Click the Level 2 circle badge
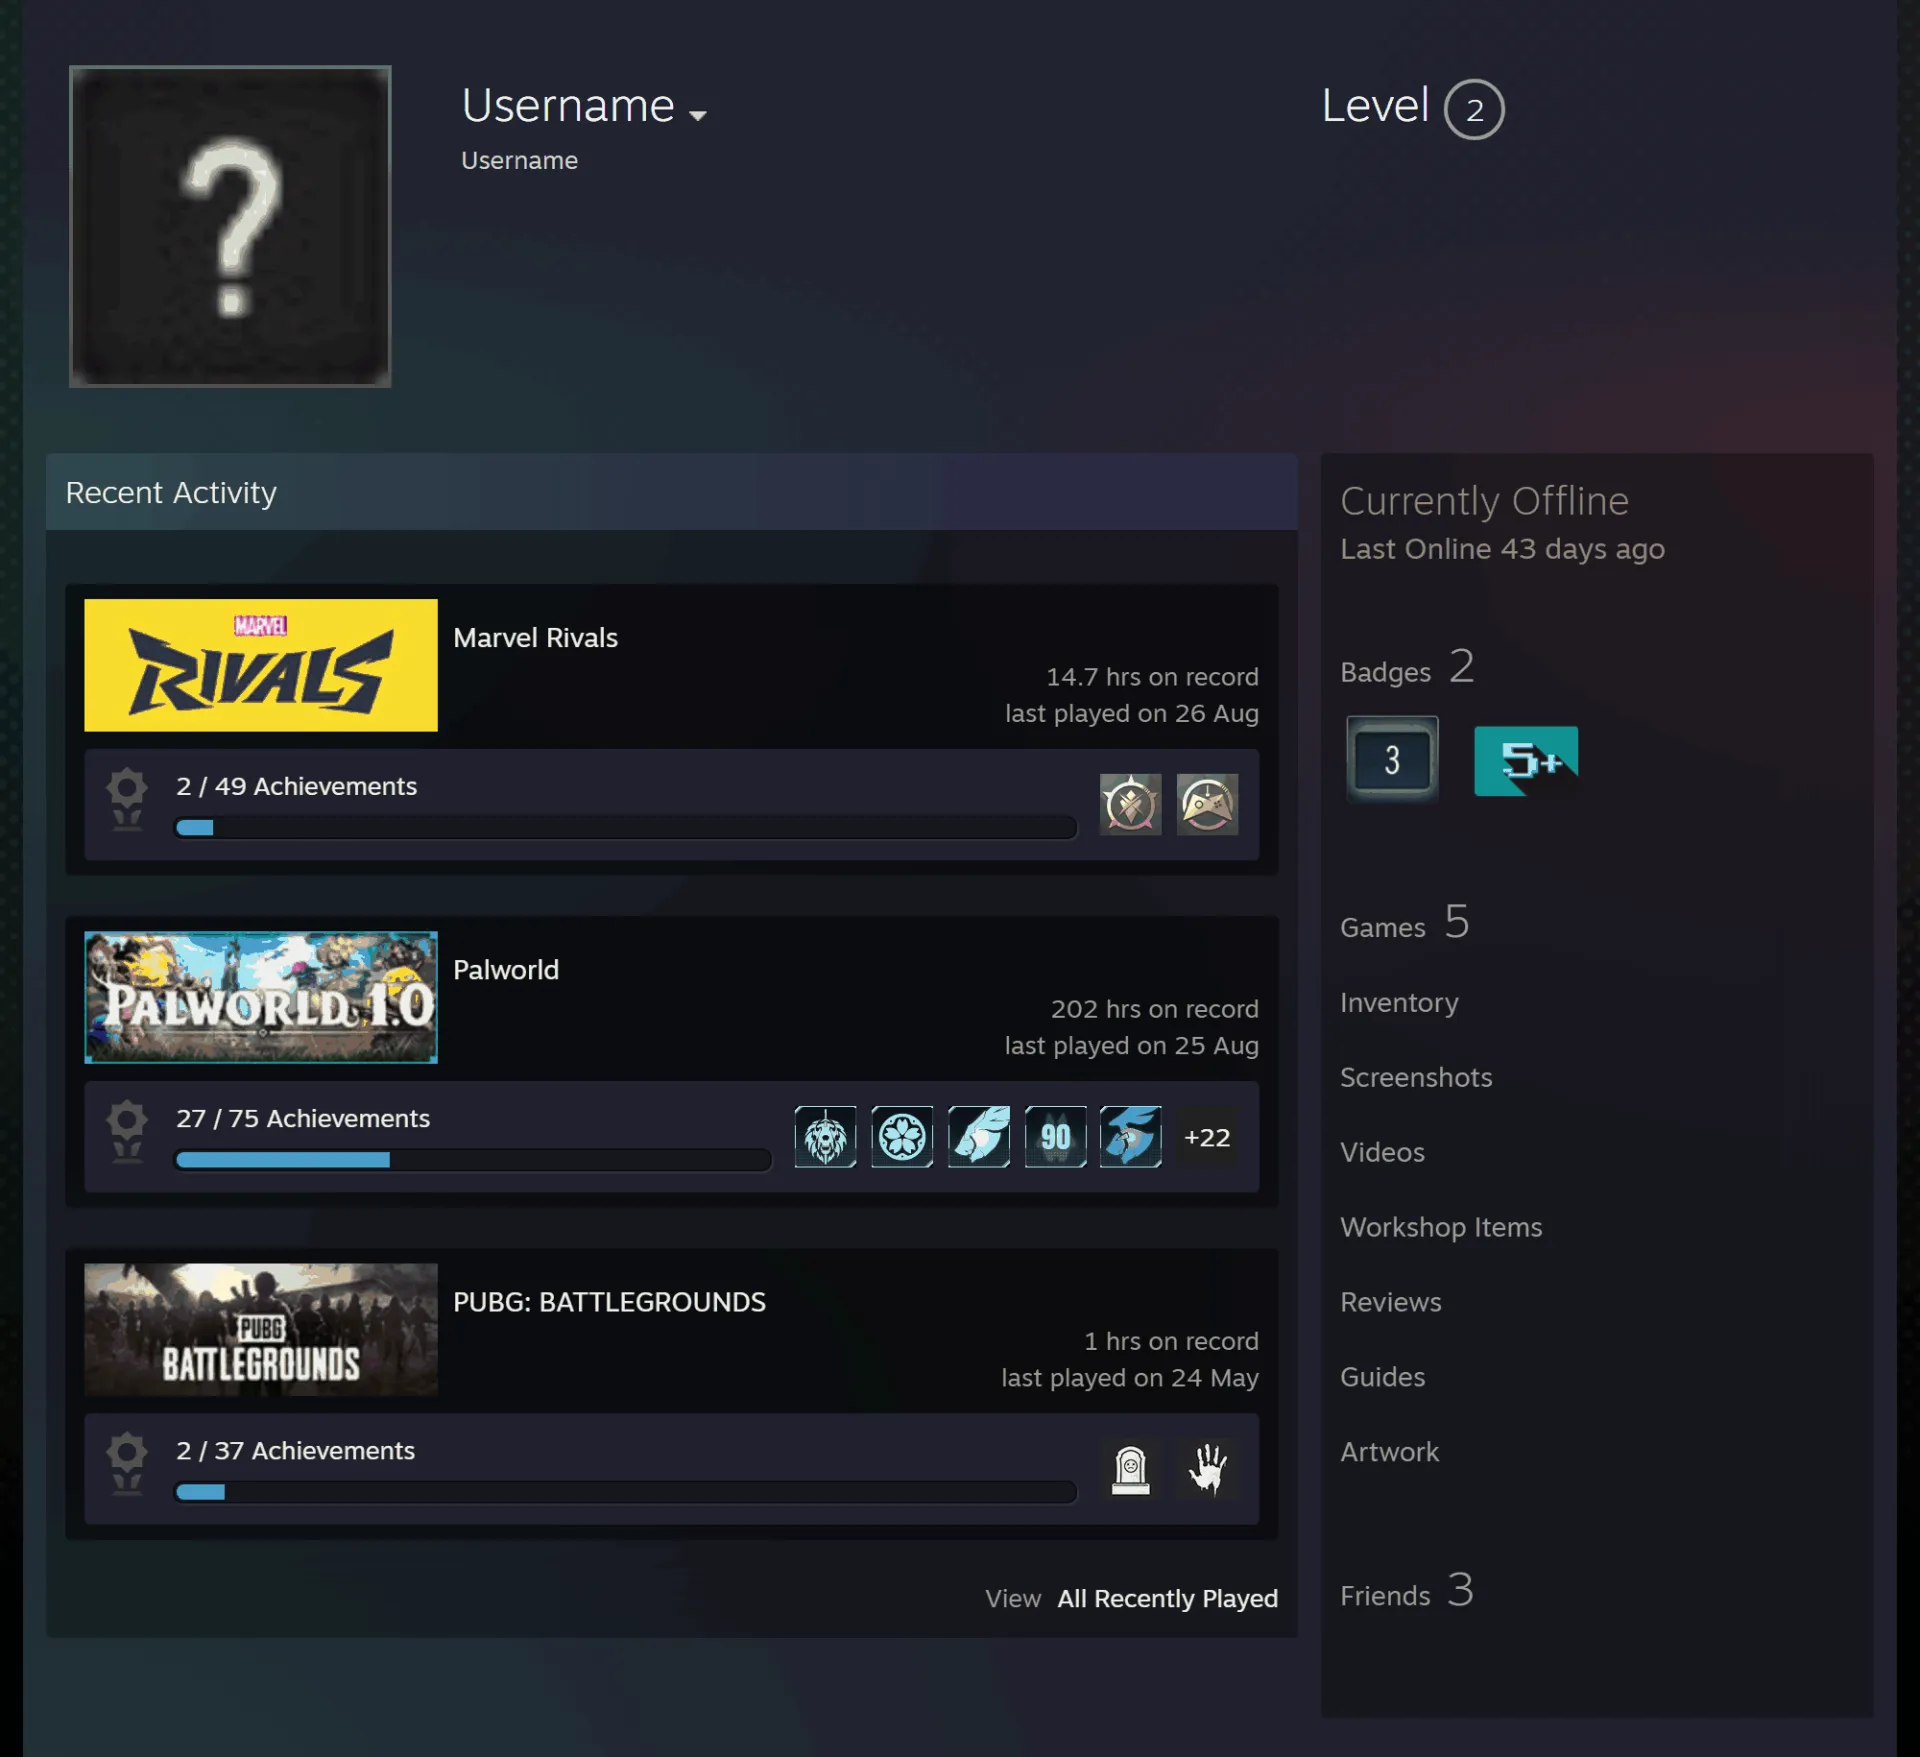The width and height of the screenshot is (1920, 1757). coord(1474,109)
